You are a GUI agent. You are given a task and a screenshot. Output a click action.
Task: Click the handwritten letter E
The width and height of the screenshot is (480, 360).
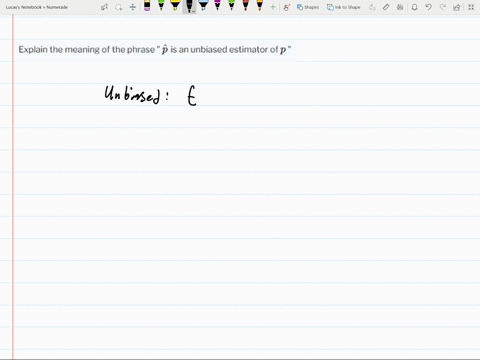click(192, 96)
